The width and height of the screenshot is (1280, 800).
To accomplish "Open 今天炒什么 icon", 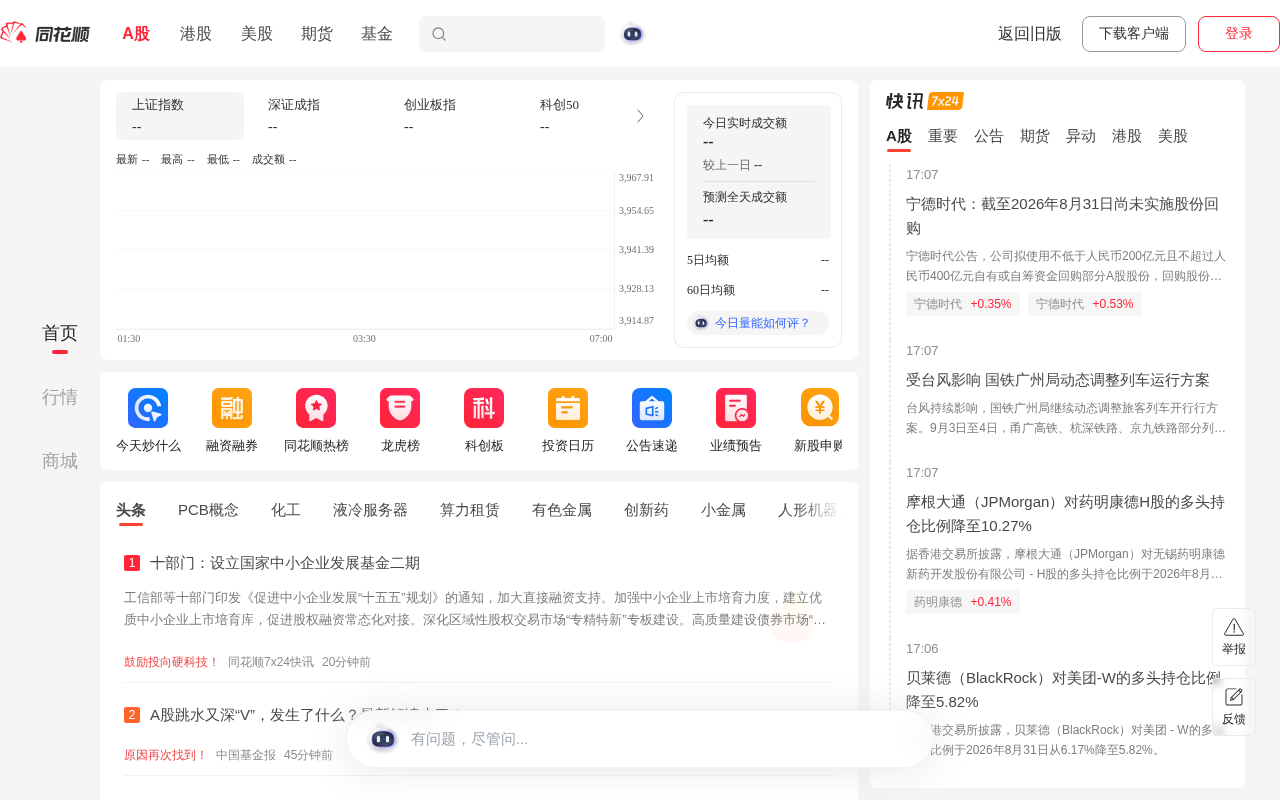I will tap(148, 408).
